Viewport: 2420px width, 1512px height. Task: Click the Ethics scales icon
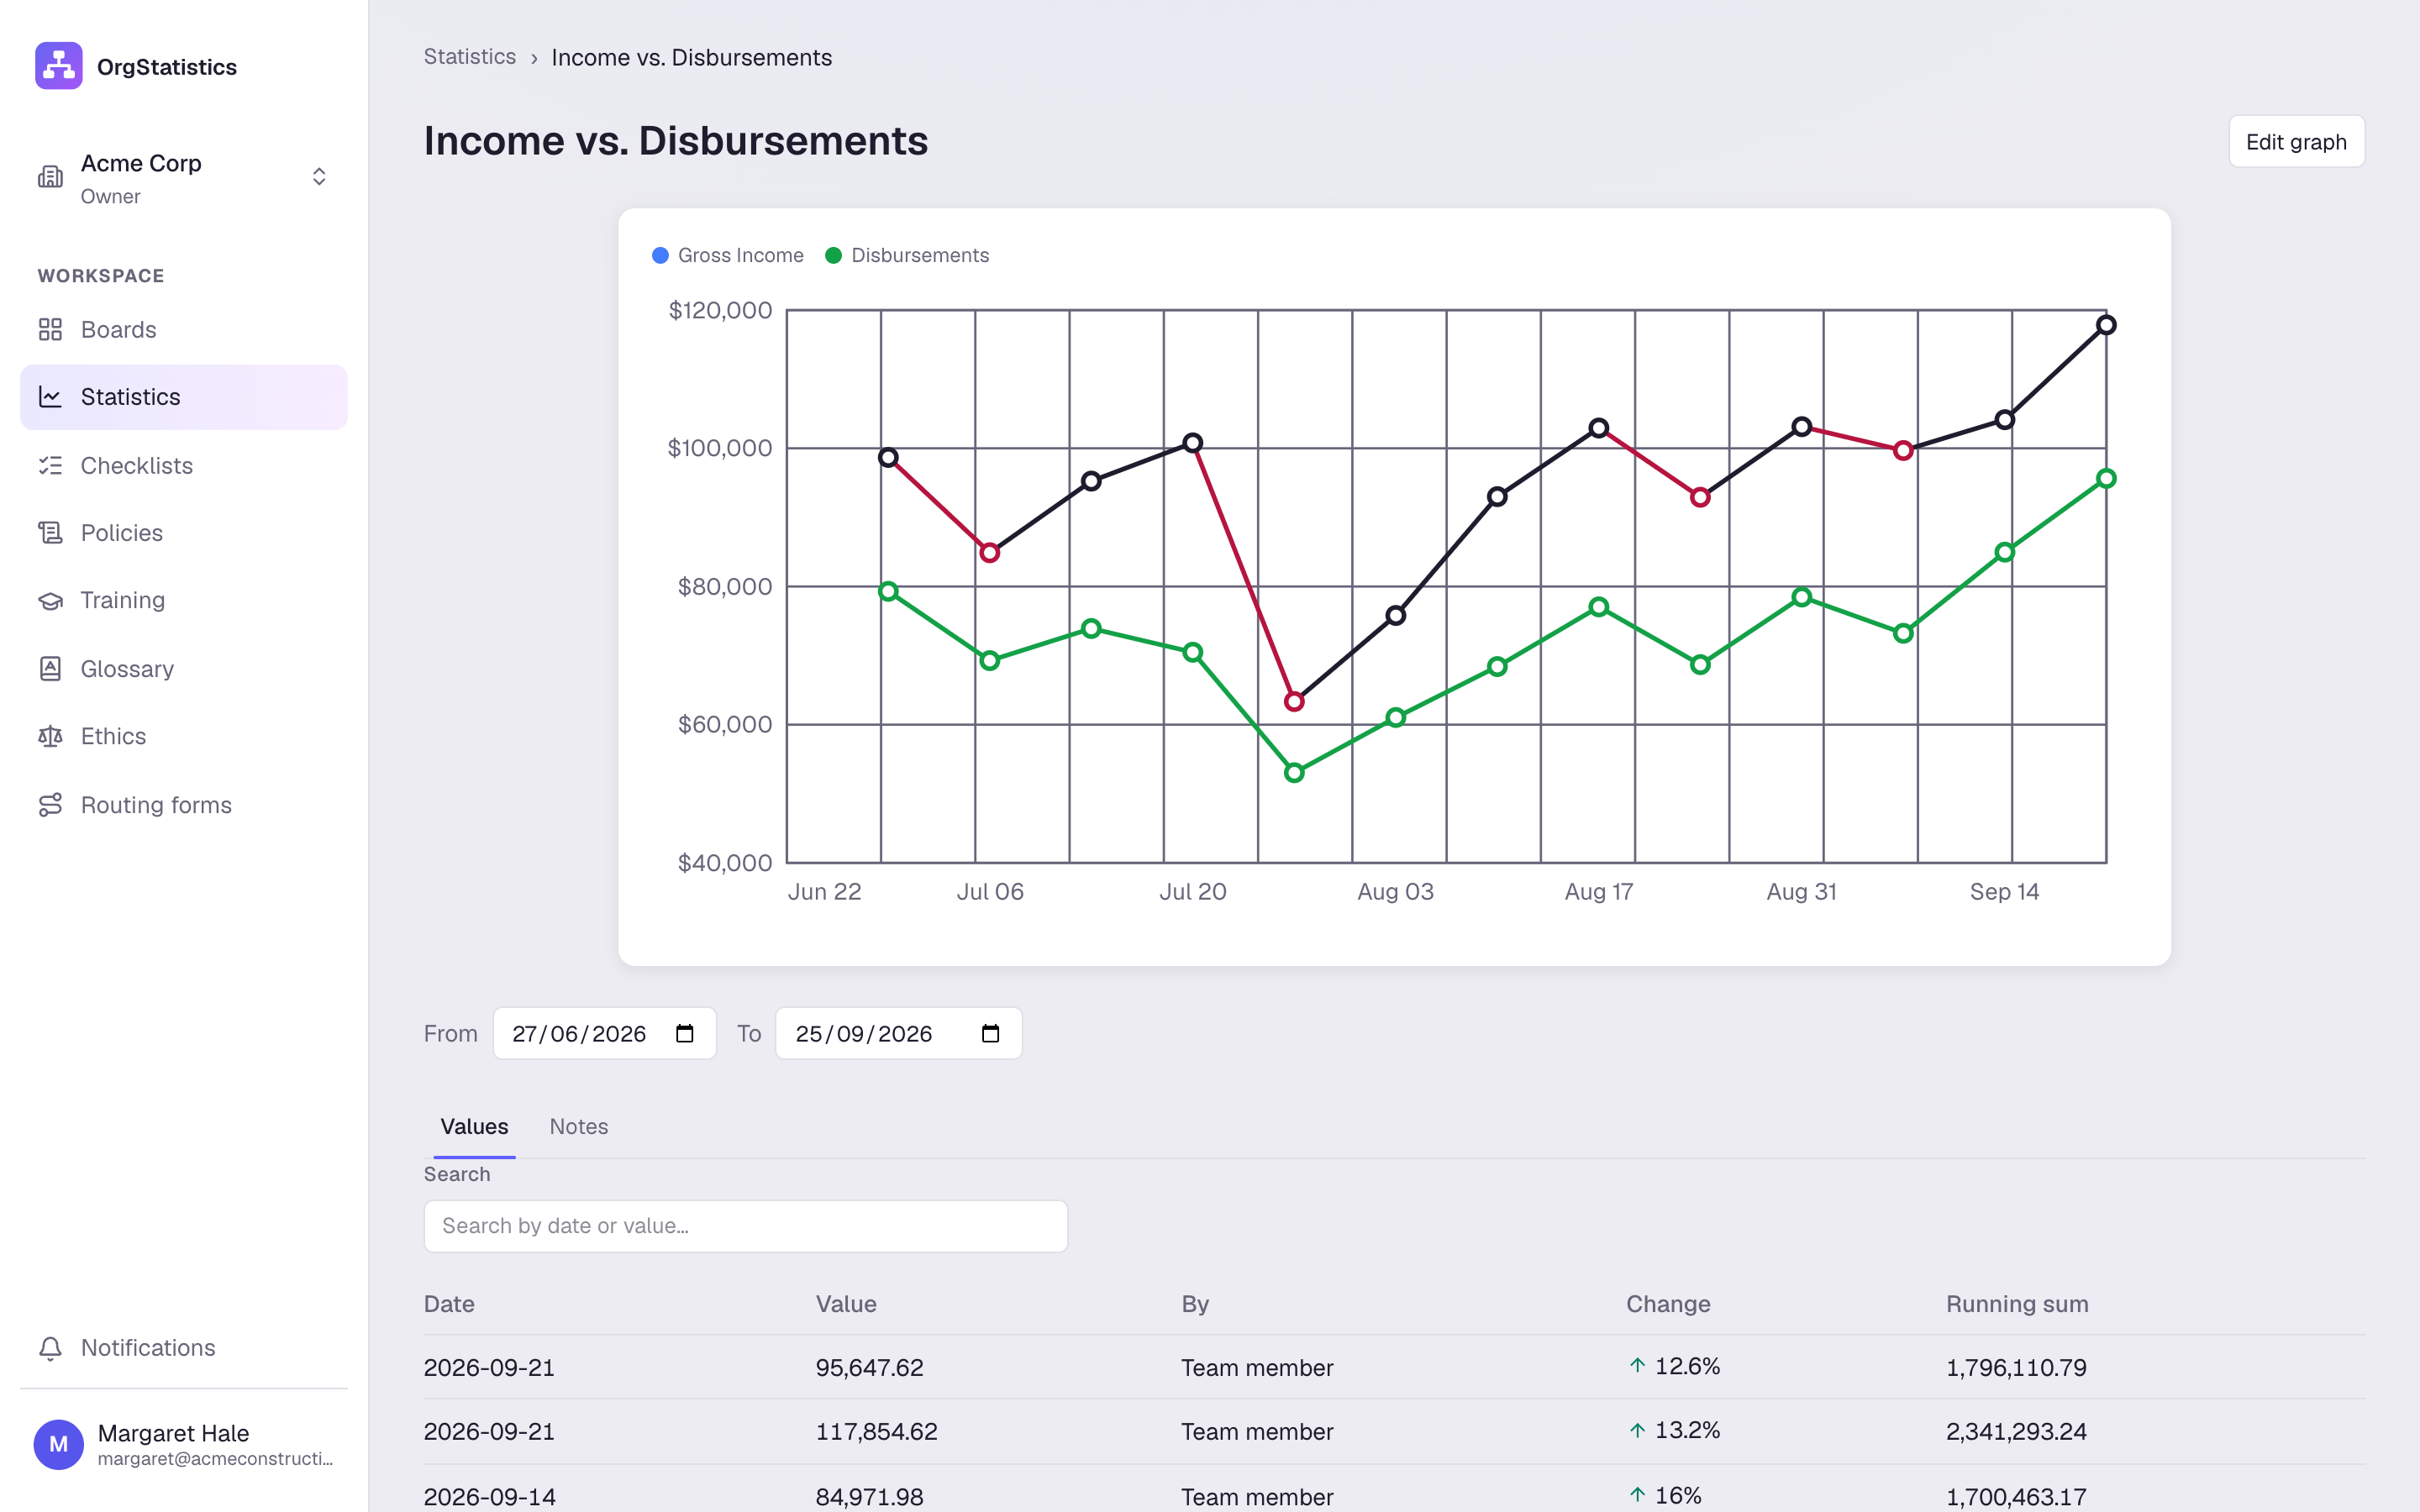coord(50,737)
